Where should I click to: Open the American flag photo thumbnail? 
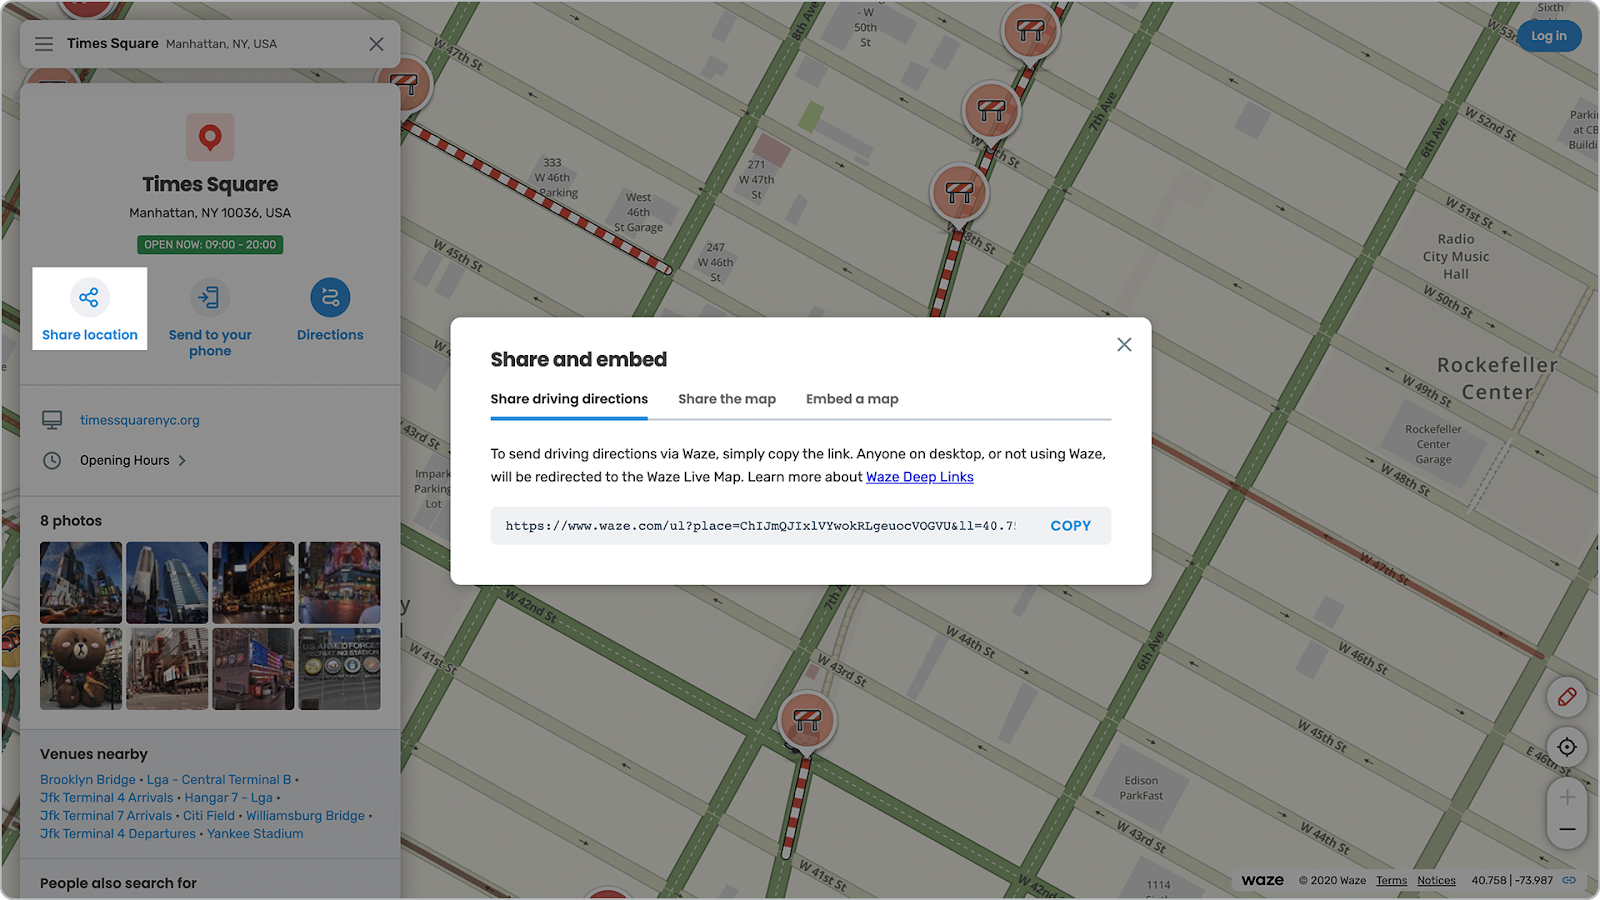click(x=253, y=669)
